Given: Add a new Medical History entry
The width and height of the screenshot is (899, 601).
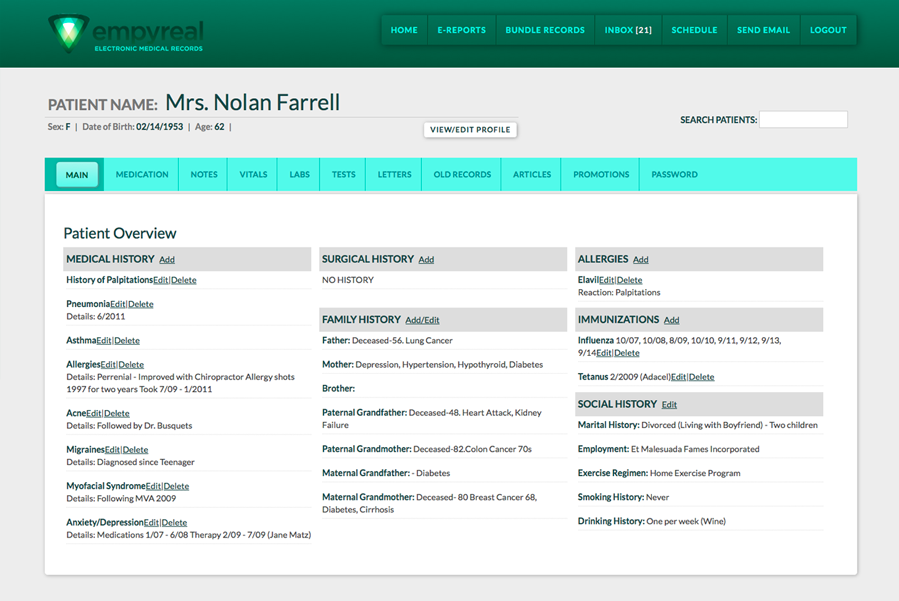Looking at the screenshot, I should click(x=167, y=260).
